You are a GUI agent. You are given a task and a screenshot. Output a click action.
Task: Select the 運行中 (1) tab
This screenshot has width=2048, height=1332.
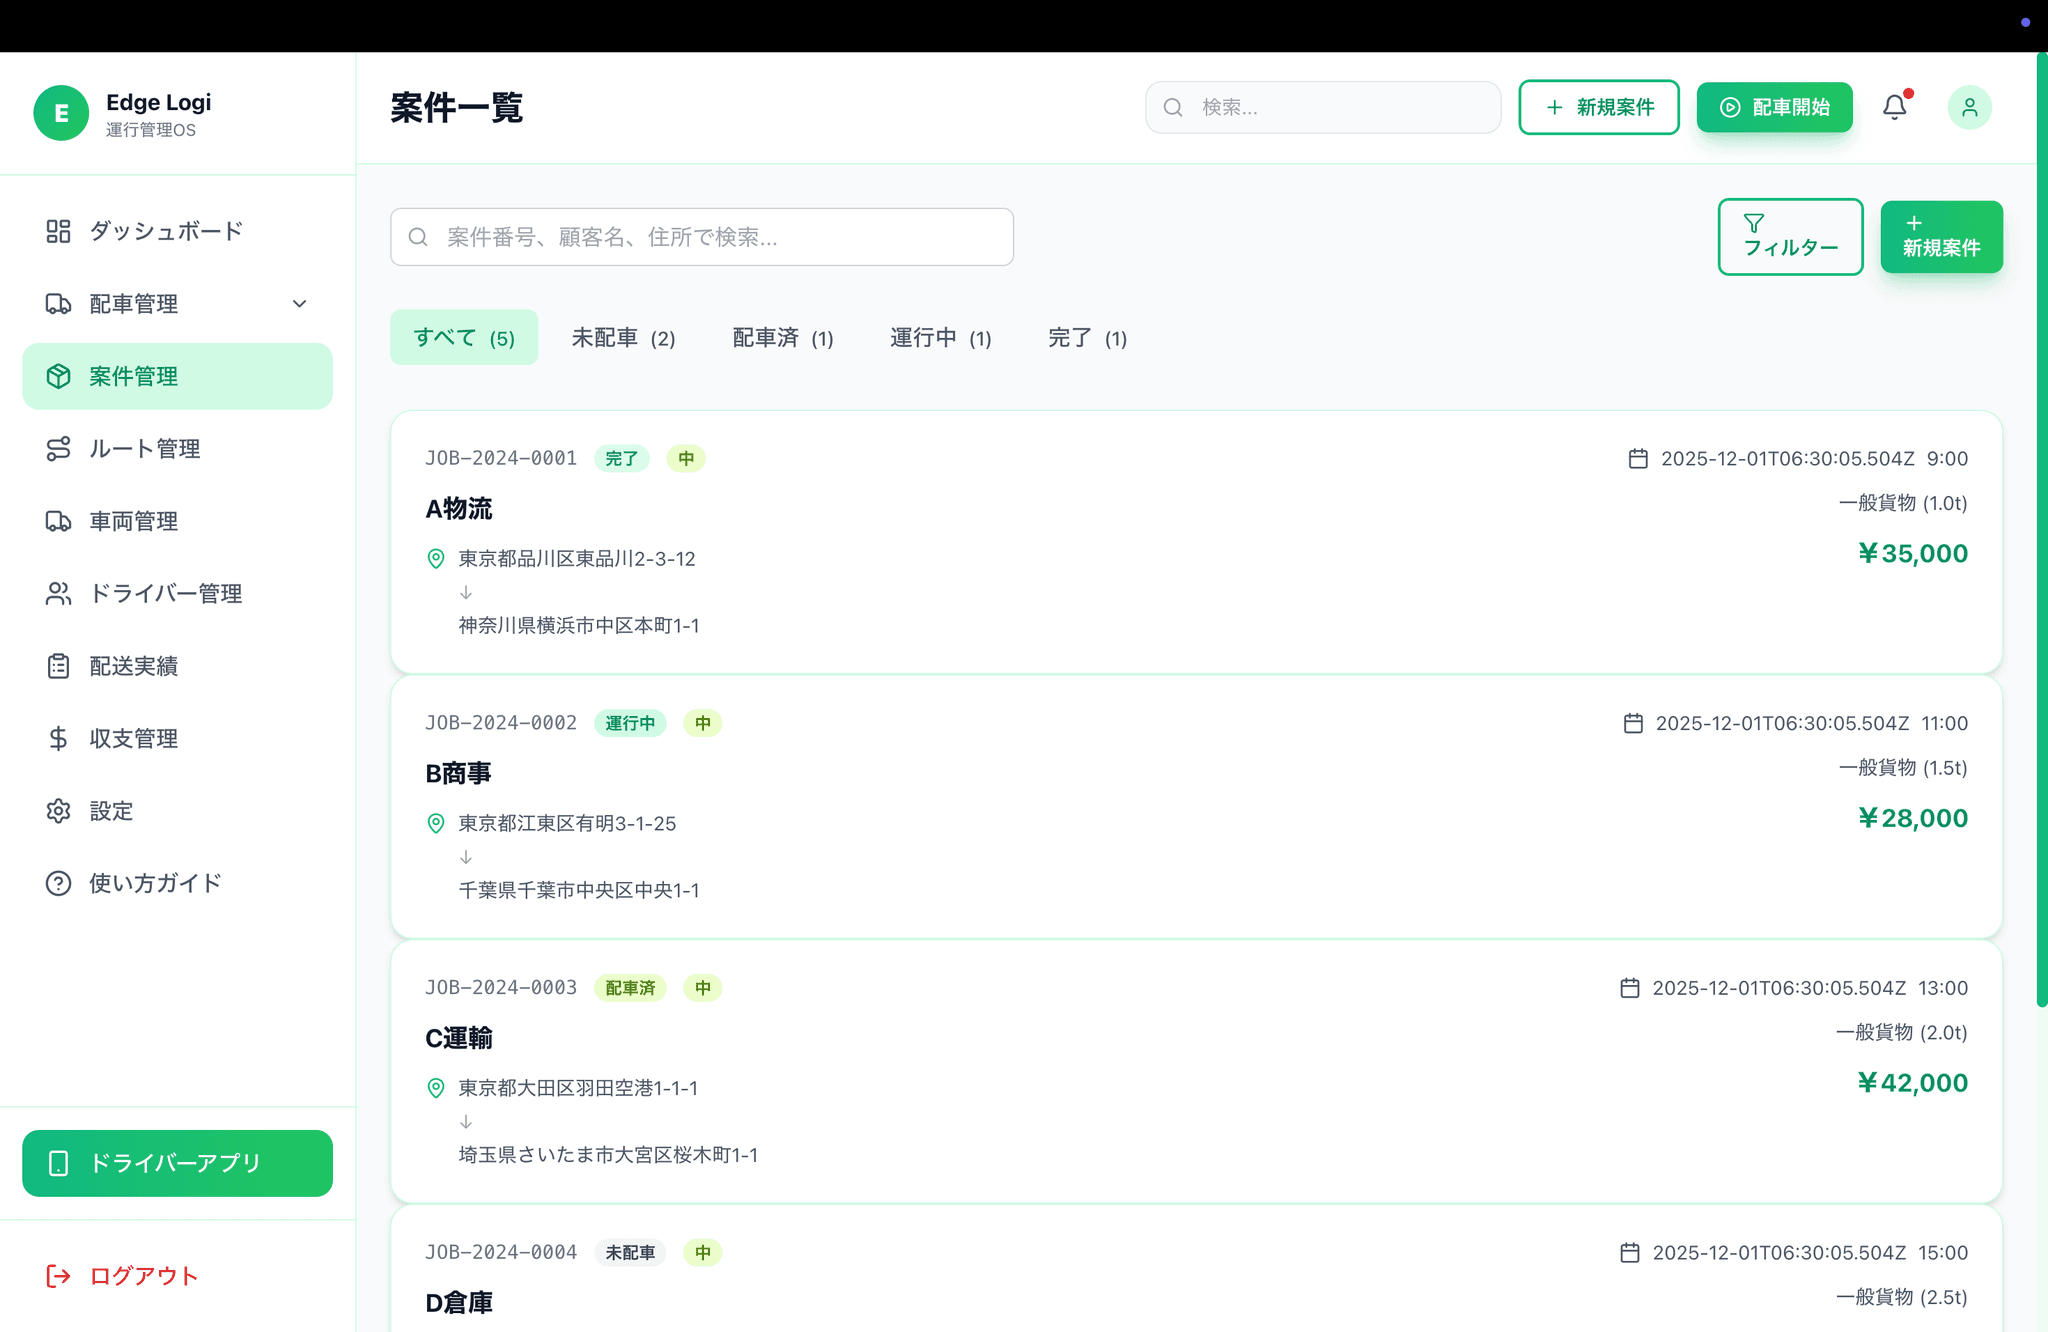(940, 338)
